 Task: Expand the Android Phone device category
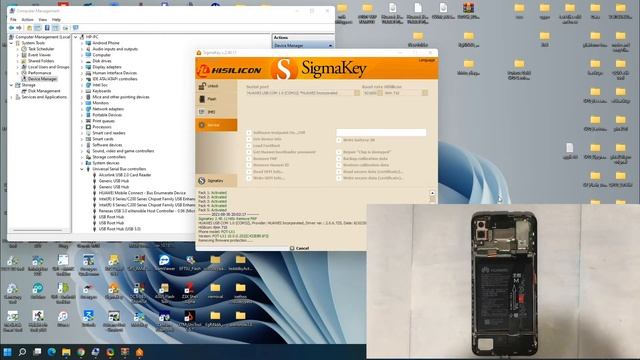[x=82, y=43]
